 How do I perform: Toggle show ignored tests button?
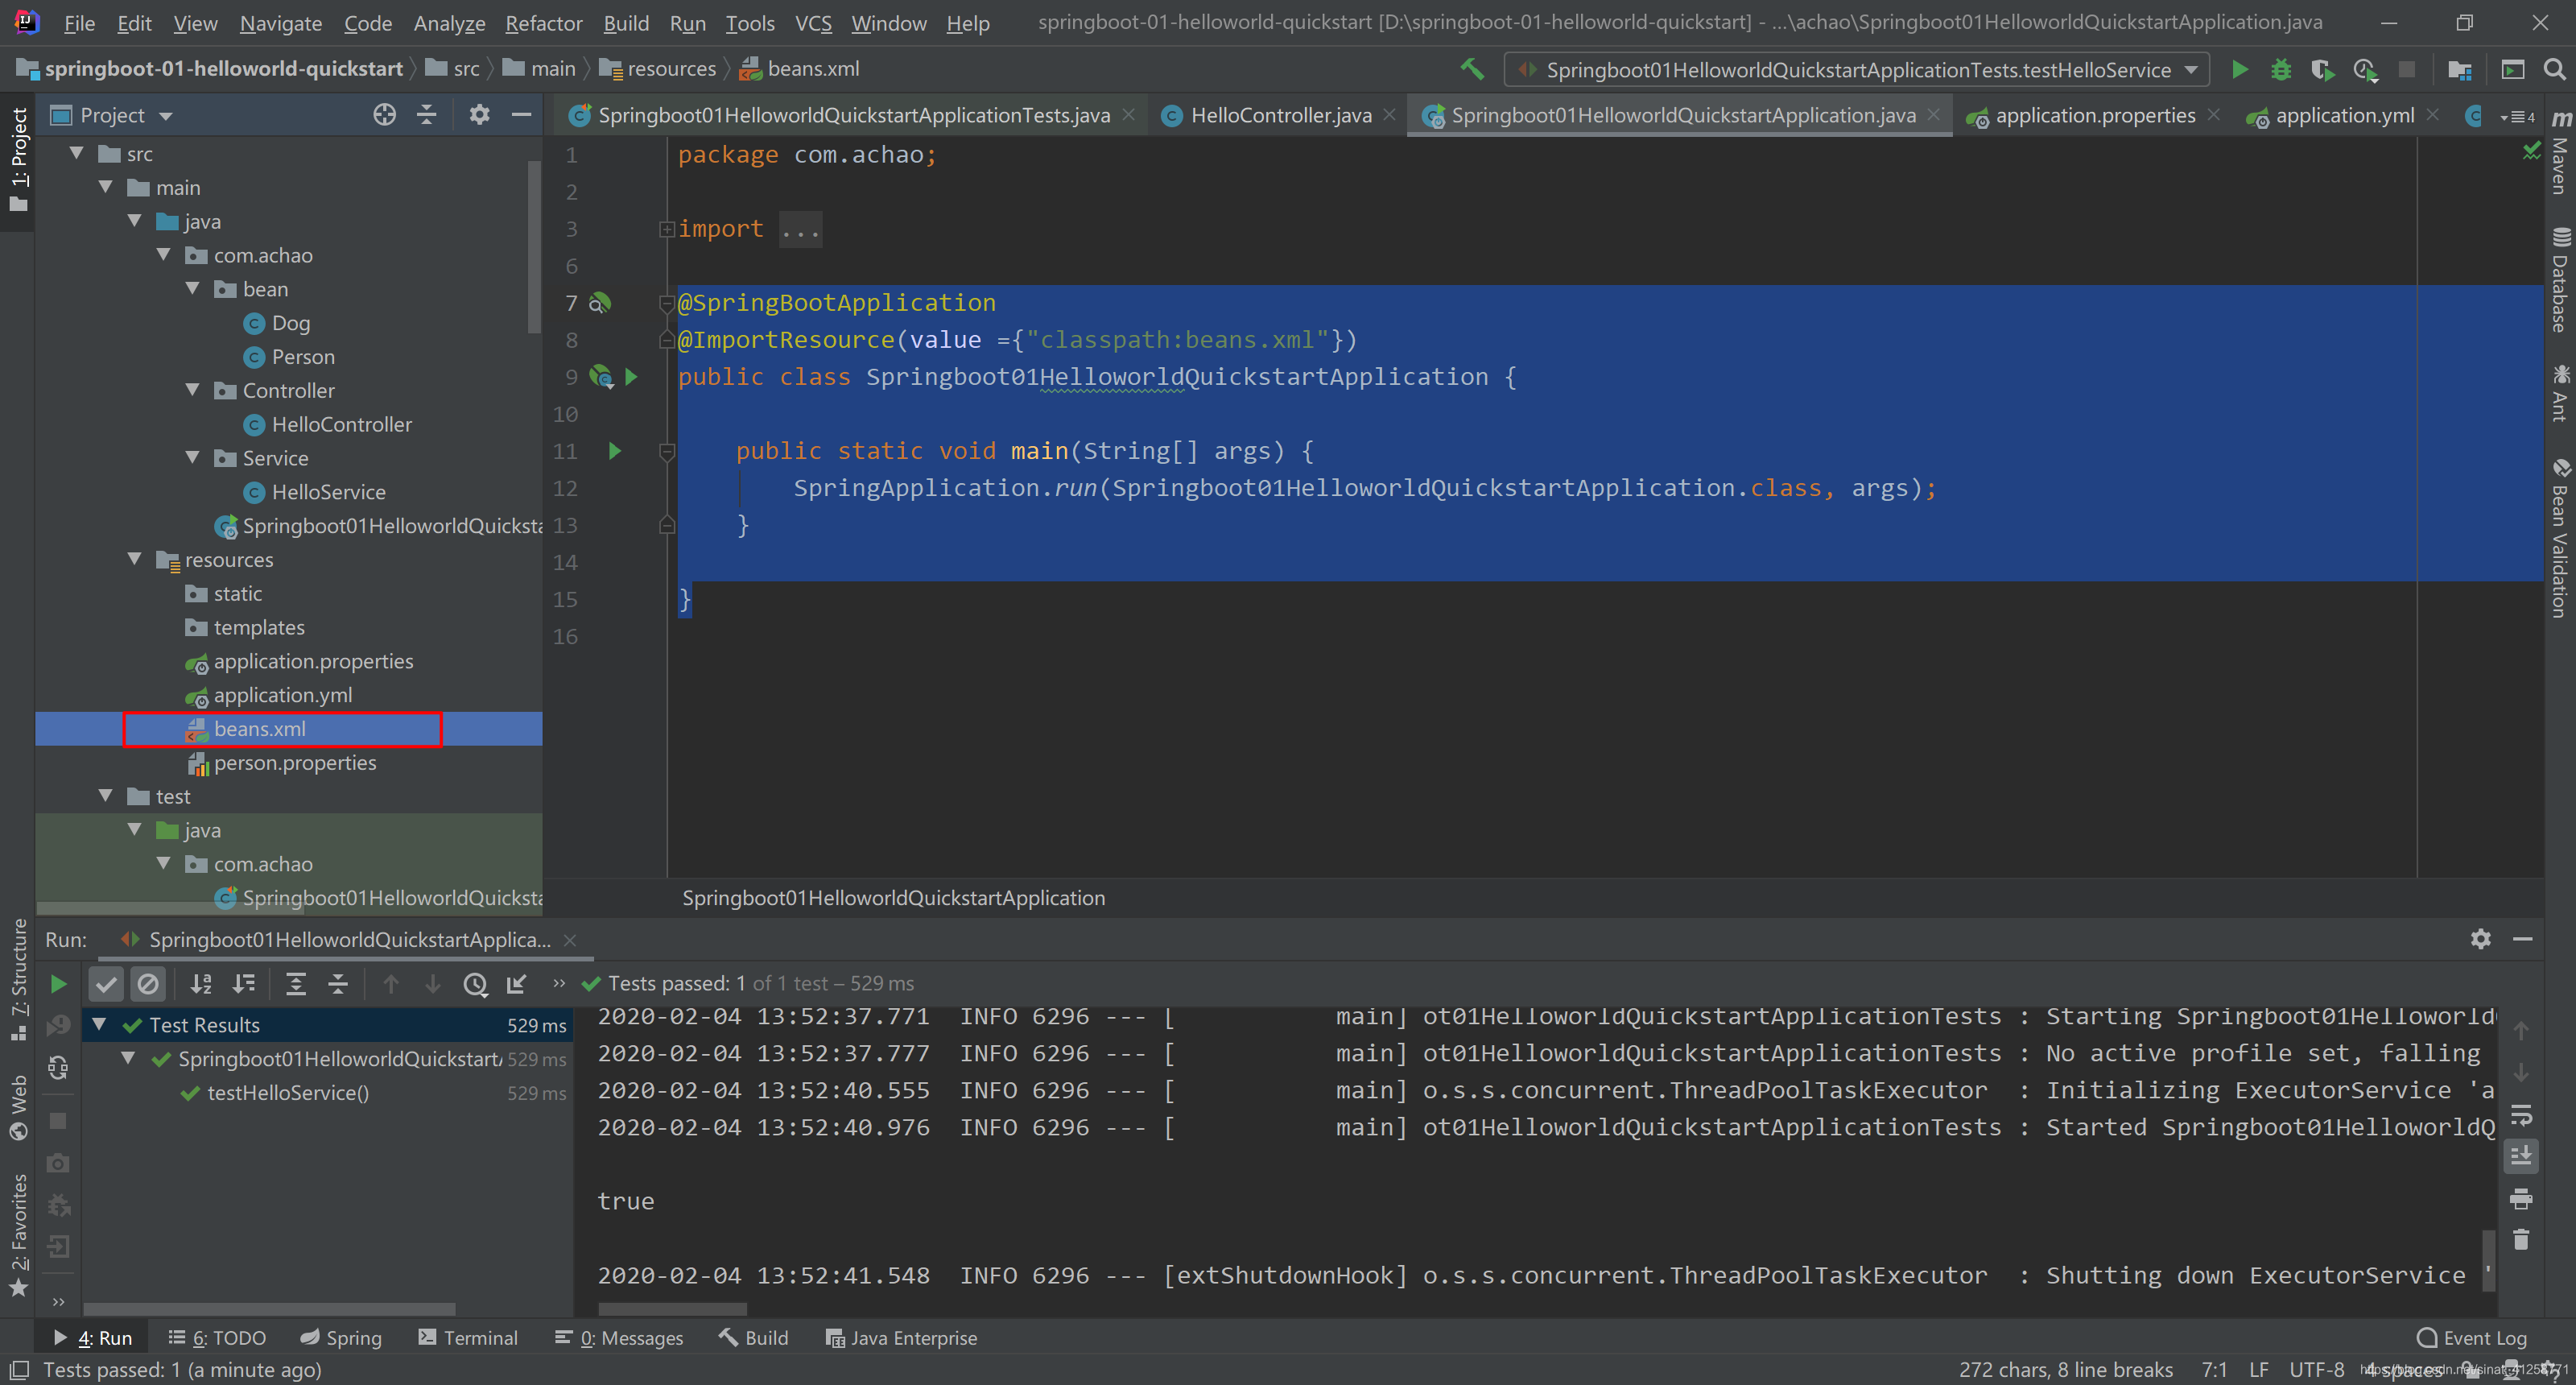148,984
